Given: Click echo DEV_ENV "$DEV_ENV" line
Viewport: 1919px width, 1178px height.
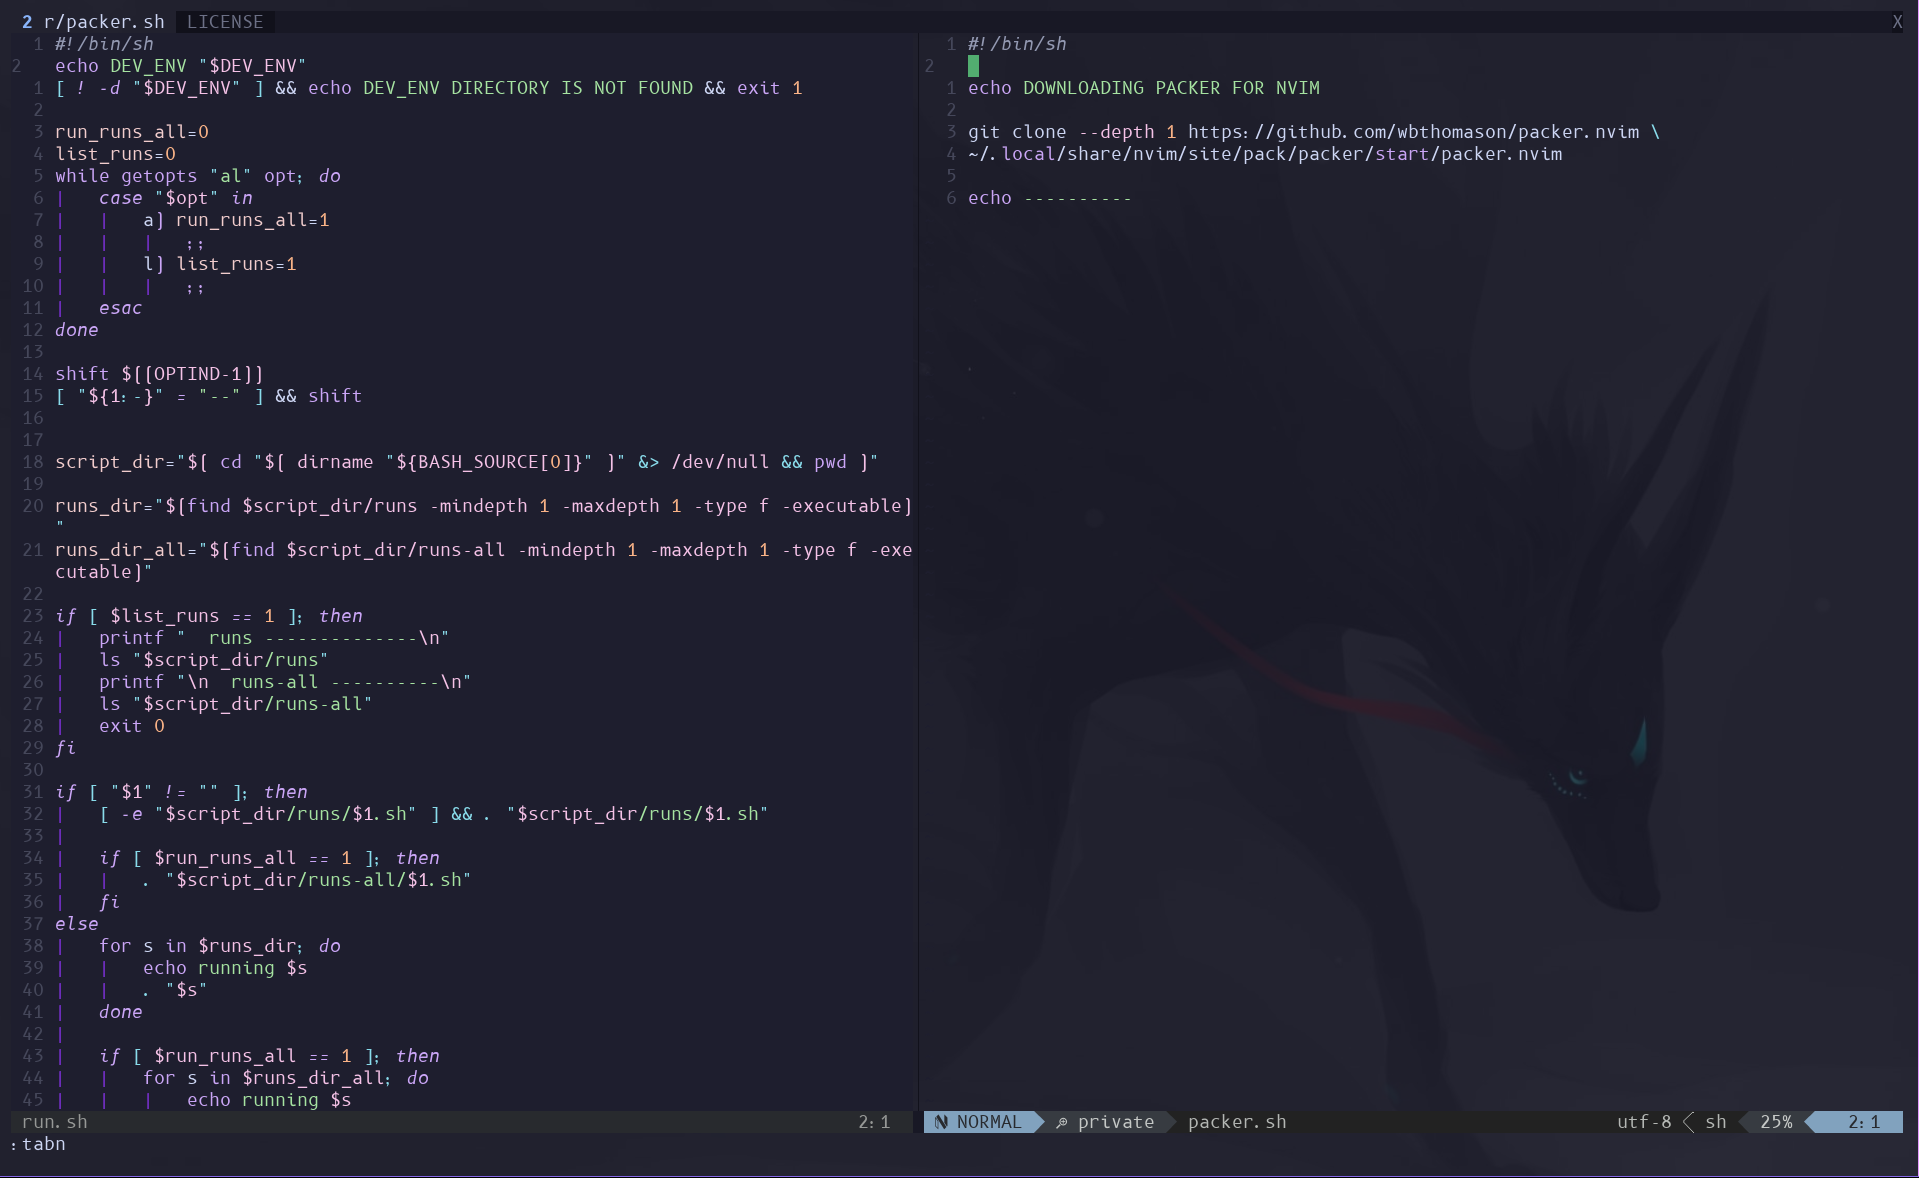Looking at the screenshot, I should [x=181, y=66].
